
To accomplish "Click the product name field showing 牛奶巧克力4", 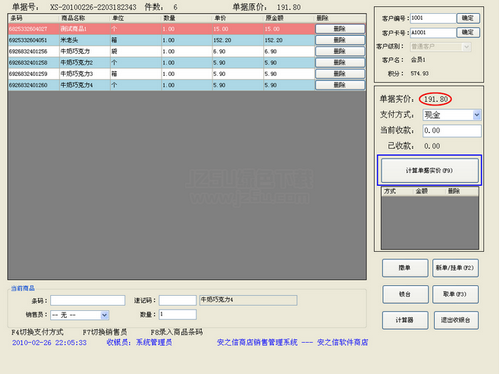I will (x=248, y=300).
